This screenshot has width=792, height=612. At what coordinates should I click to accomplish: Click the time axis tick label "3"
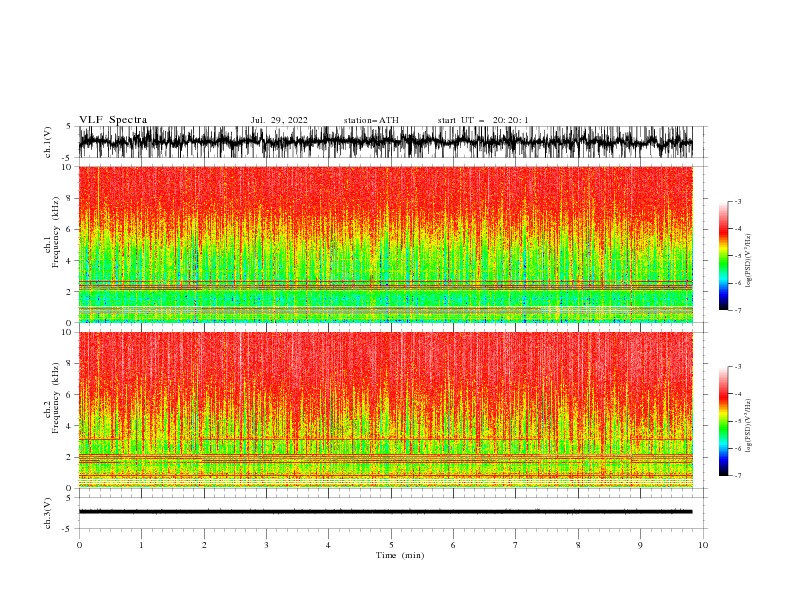click(x=266, y=545)
